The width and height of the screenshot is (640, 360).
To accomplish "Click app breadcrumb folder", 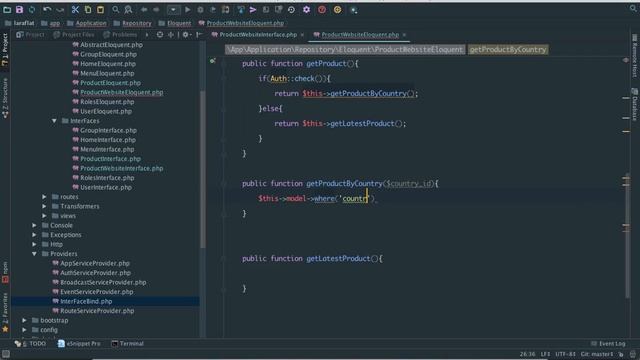I will click(x=51, y=23).
